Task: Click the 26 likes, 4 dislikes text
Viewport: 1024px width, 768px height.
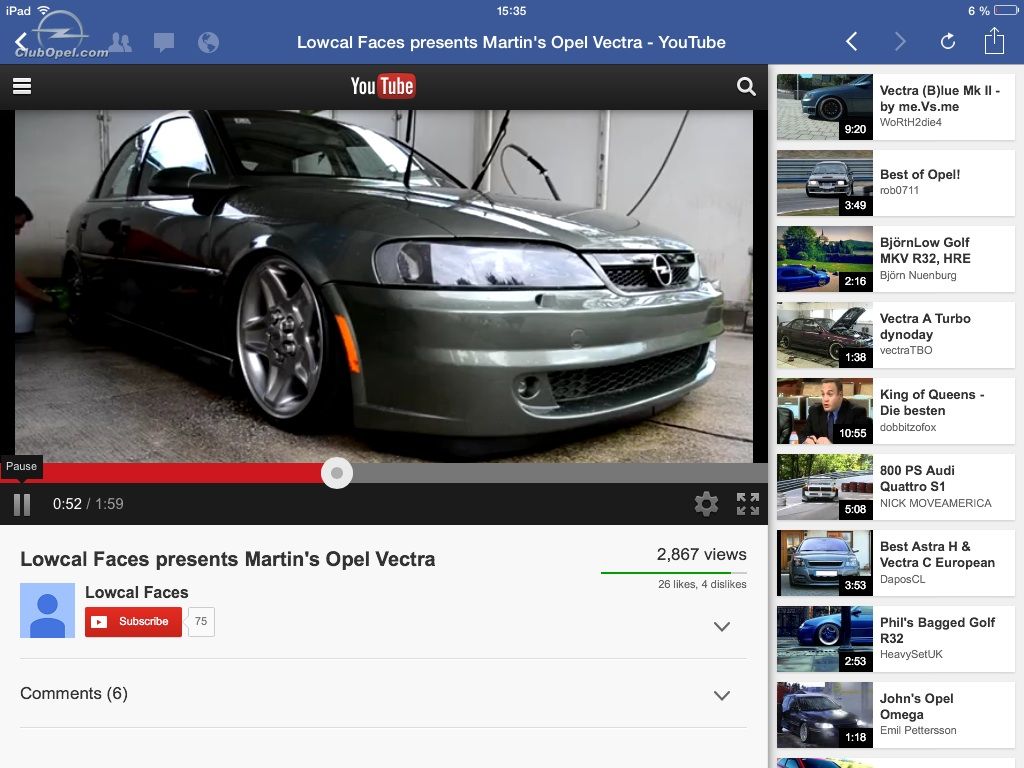Action: (702, 584)
